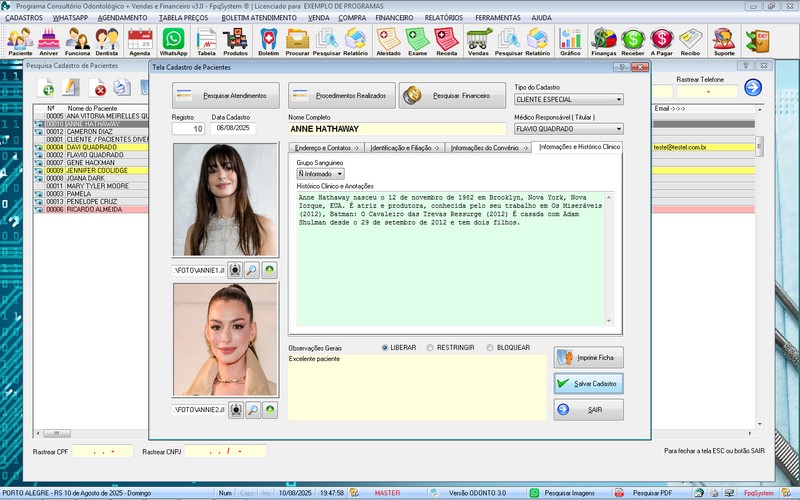The height and width of the screenshot is (500, 800).
Task: Open the Boletim toolbar icon
Action: (268, 41)
